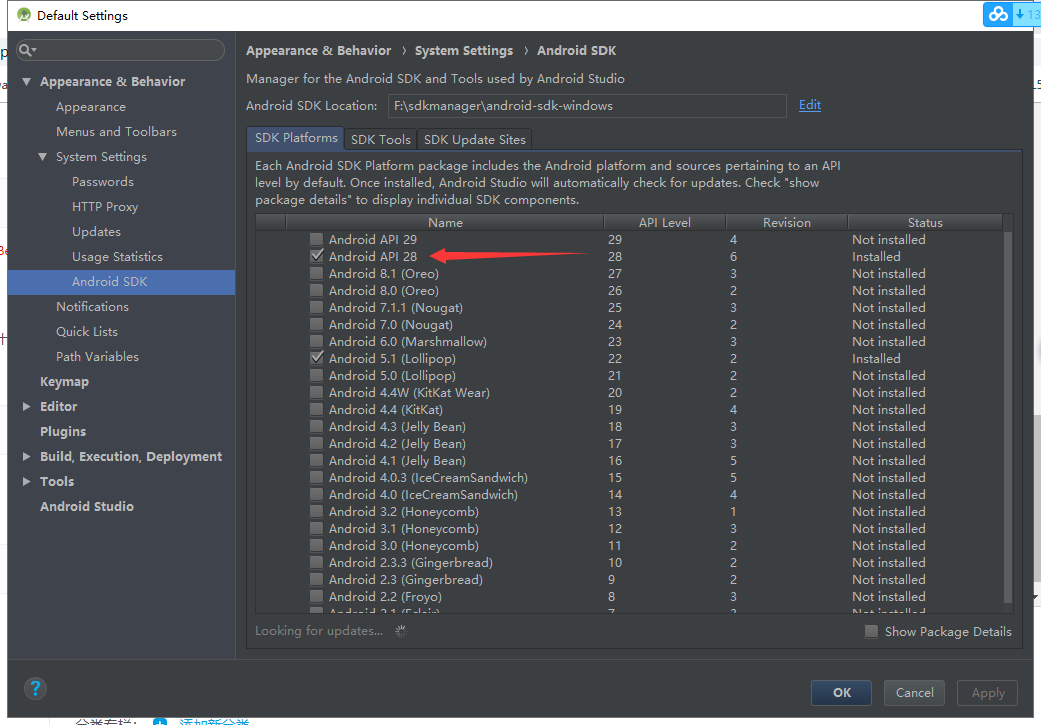This screenshot has height=725, width=1041.
Task: Select the Android 2.3.3 (Gingerbread) row
Action: [629, 562]
